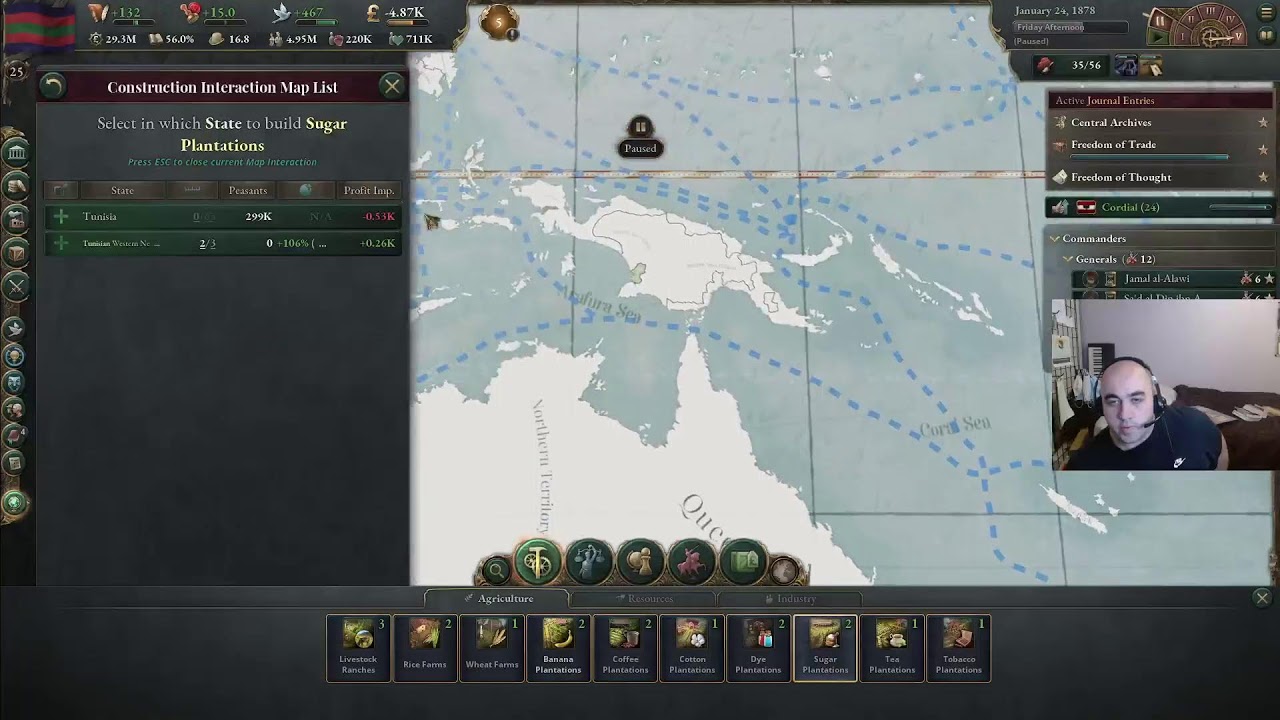The height and width of the screenshot is (720, 1280).
Task: Select the Sugar Plantations building icon
Action: 825,648
